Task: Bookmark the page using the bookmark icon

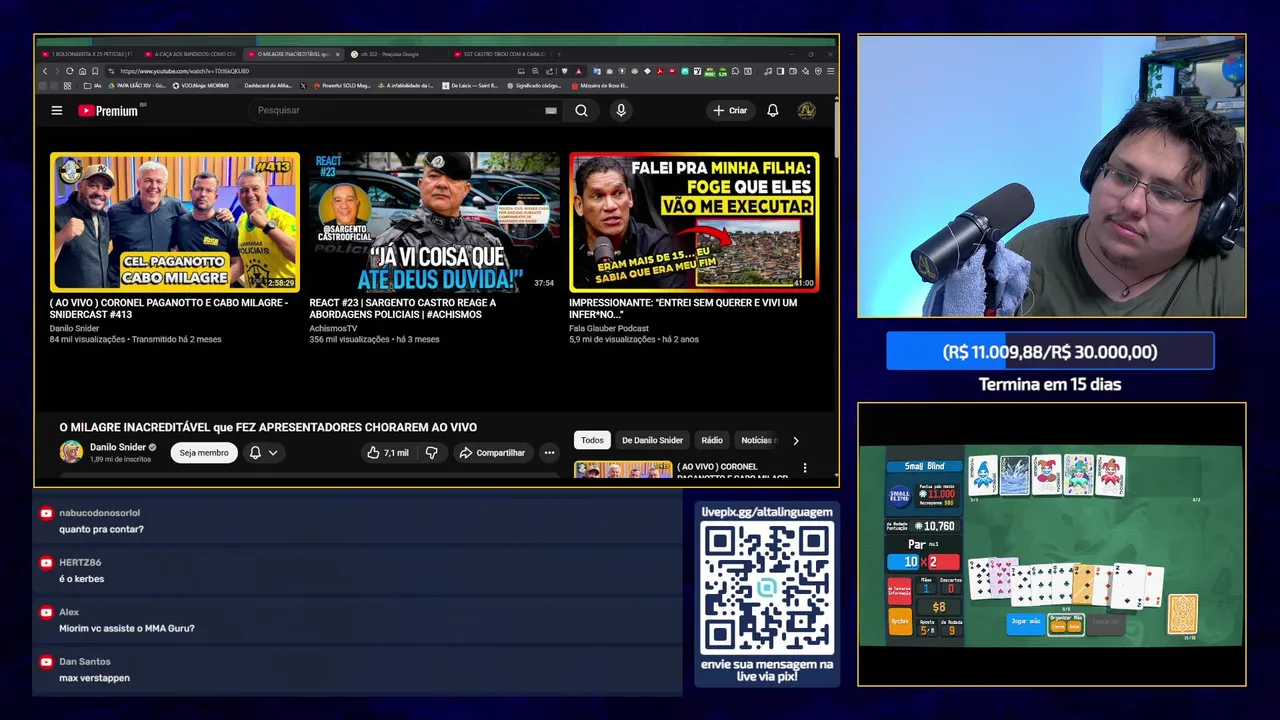Action: pos(95,71)
